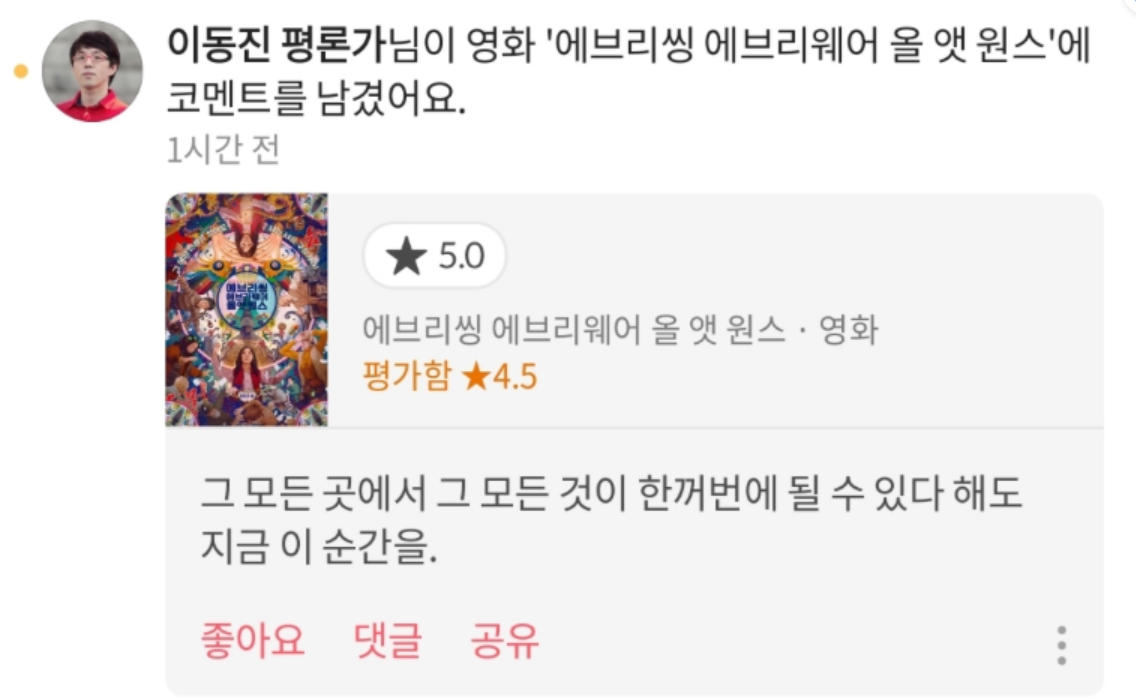This screenshot has width=1136, height=700.
Task: Click the black star in rating pill
Action: coord(406,257)
